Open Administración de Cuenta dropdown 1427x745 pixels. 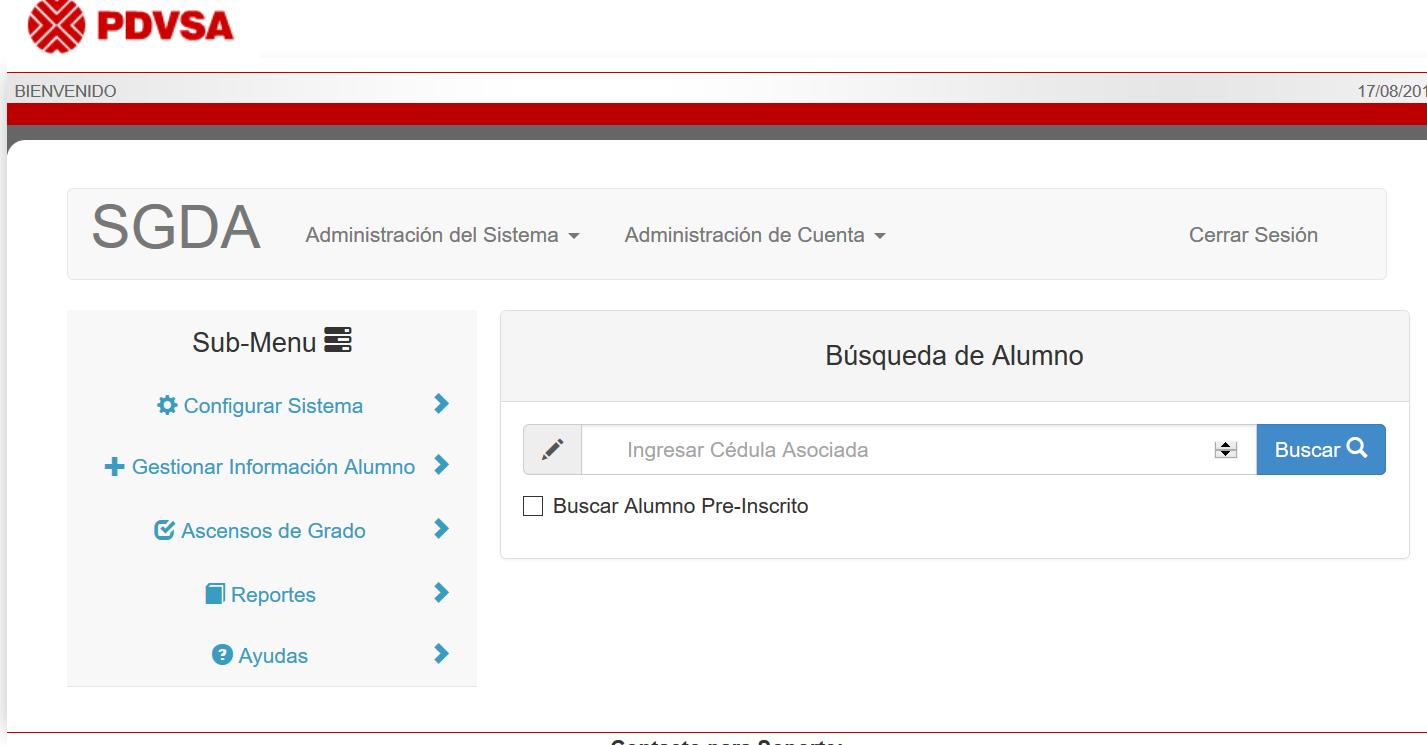pos(755,235)
